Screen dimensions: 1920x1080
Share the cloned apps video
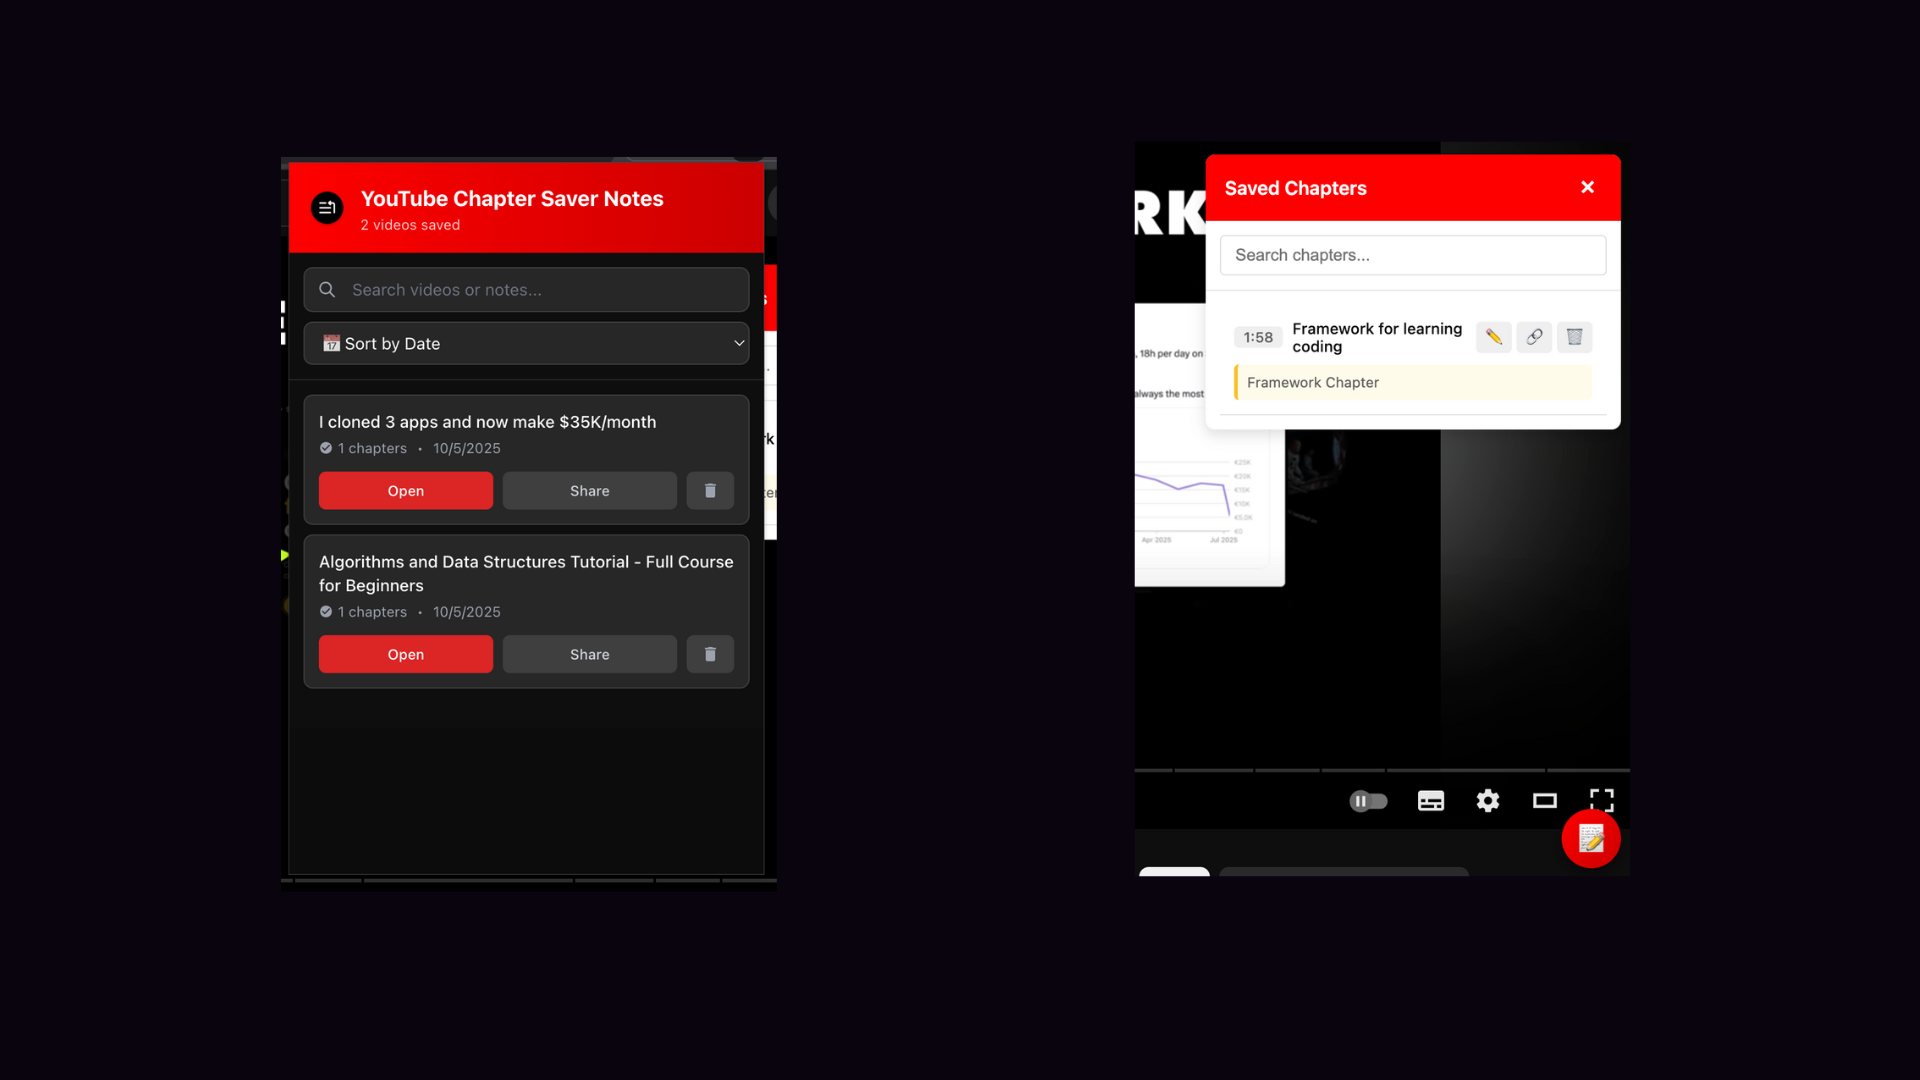coord(589,490)
